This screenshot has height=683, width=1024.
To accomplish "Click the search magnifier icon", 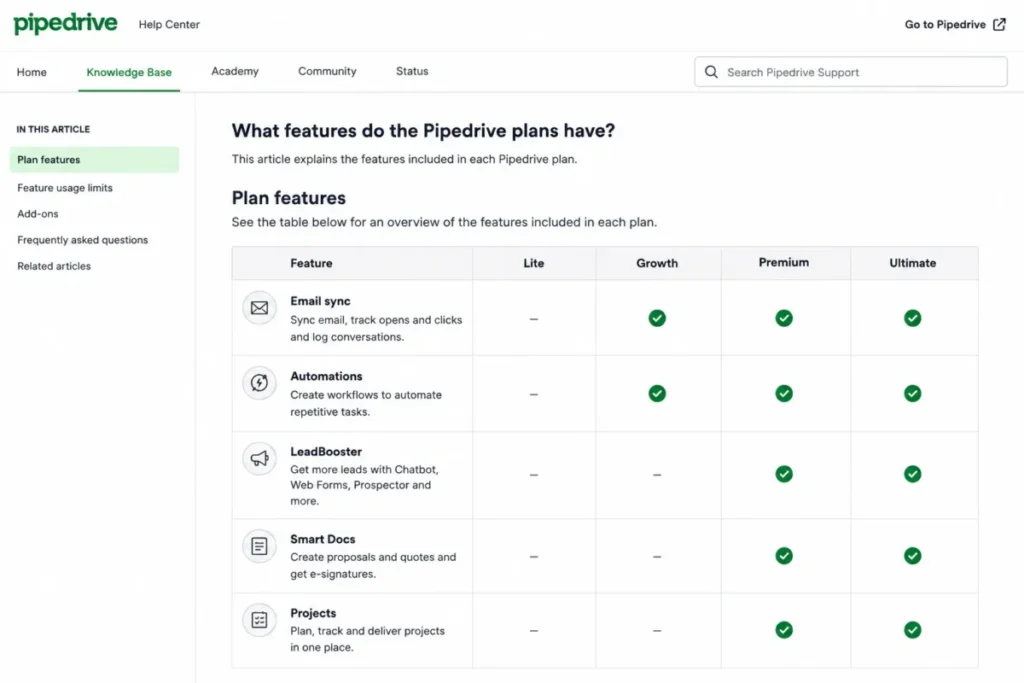I will click(x=711, y=72).
